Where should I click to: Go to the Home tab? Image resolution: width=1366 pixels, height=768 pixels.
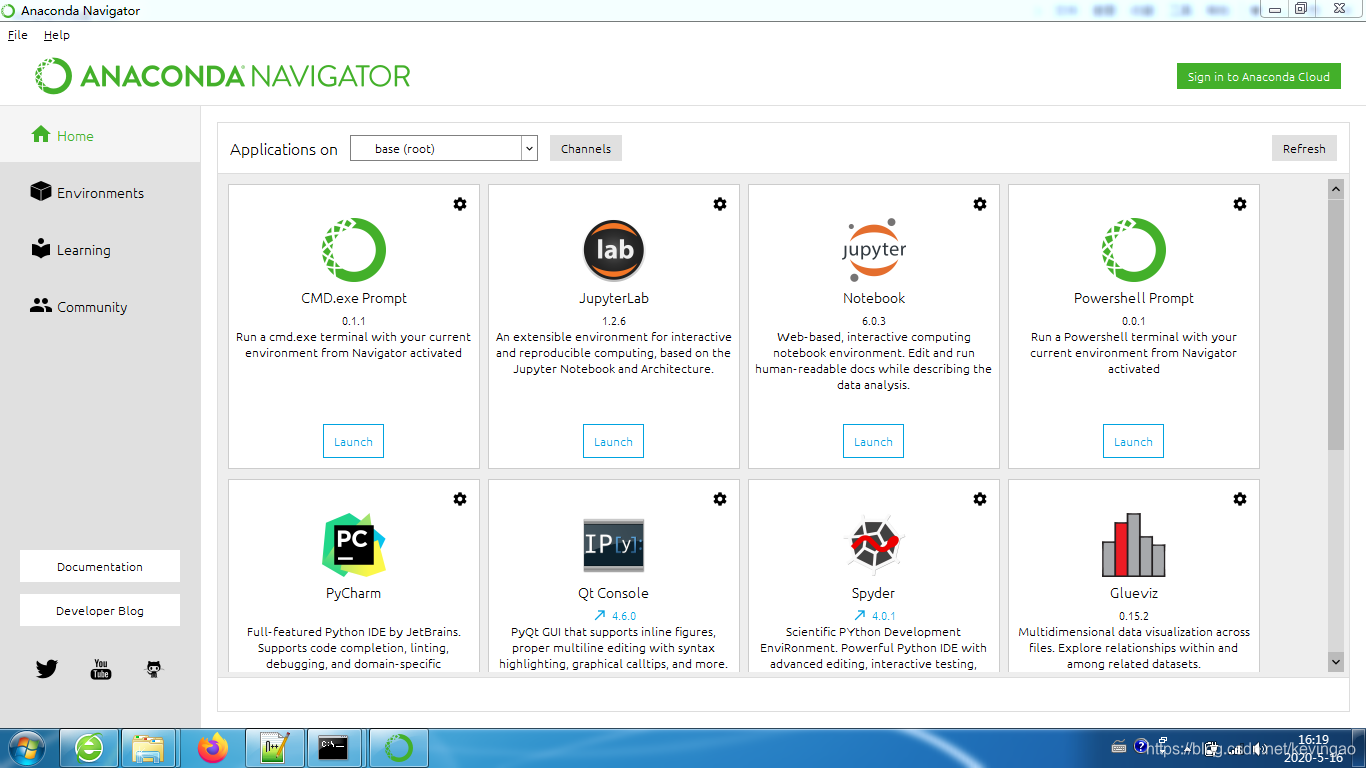point(100,135)
